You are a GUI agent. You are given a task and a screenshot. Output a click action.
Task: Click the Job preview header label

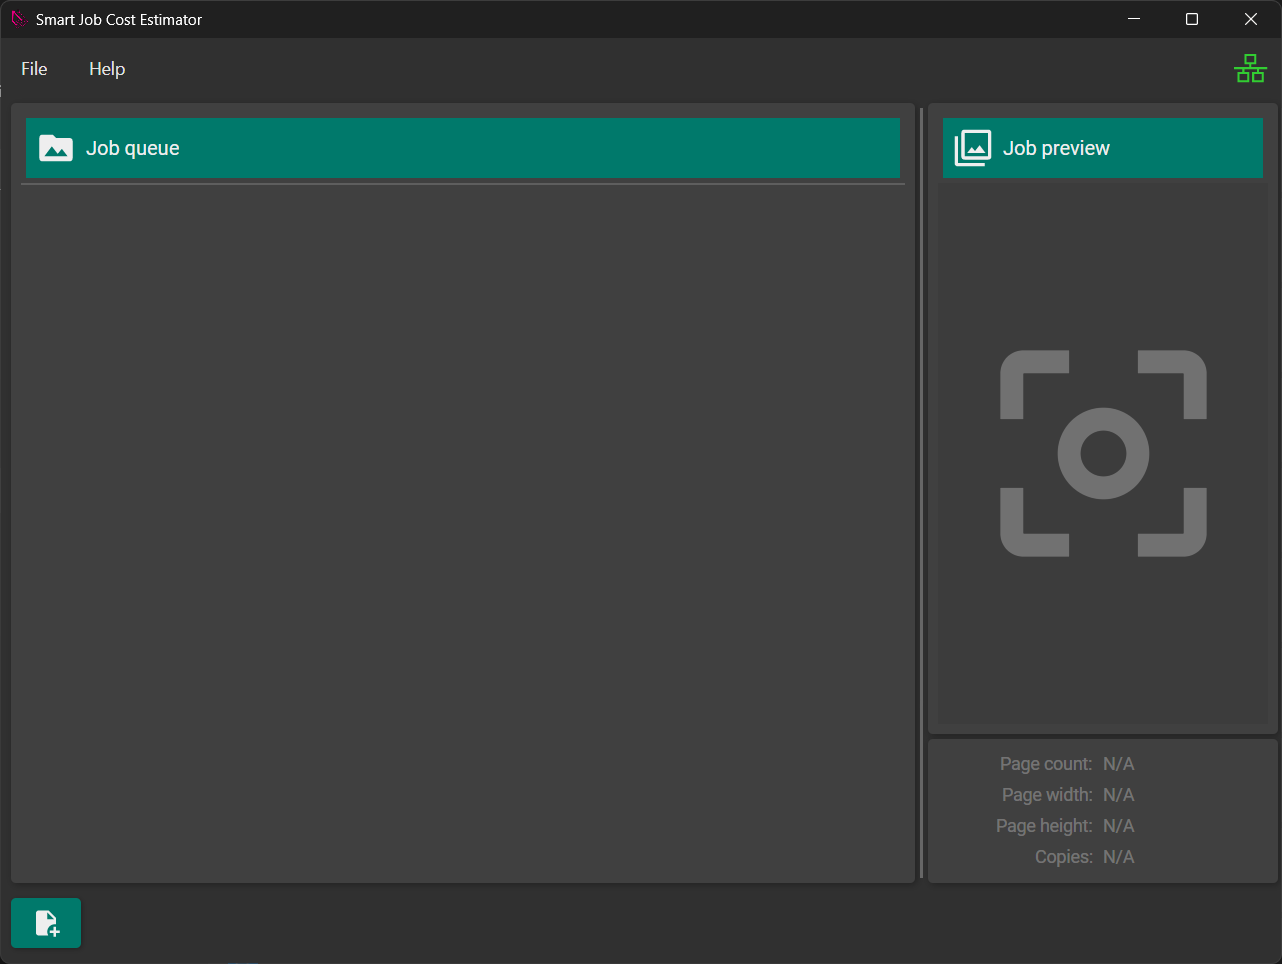pos(1056,148)
